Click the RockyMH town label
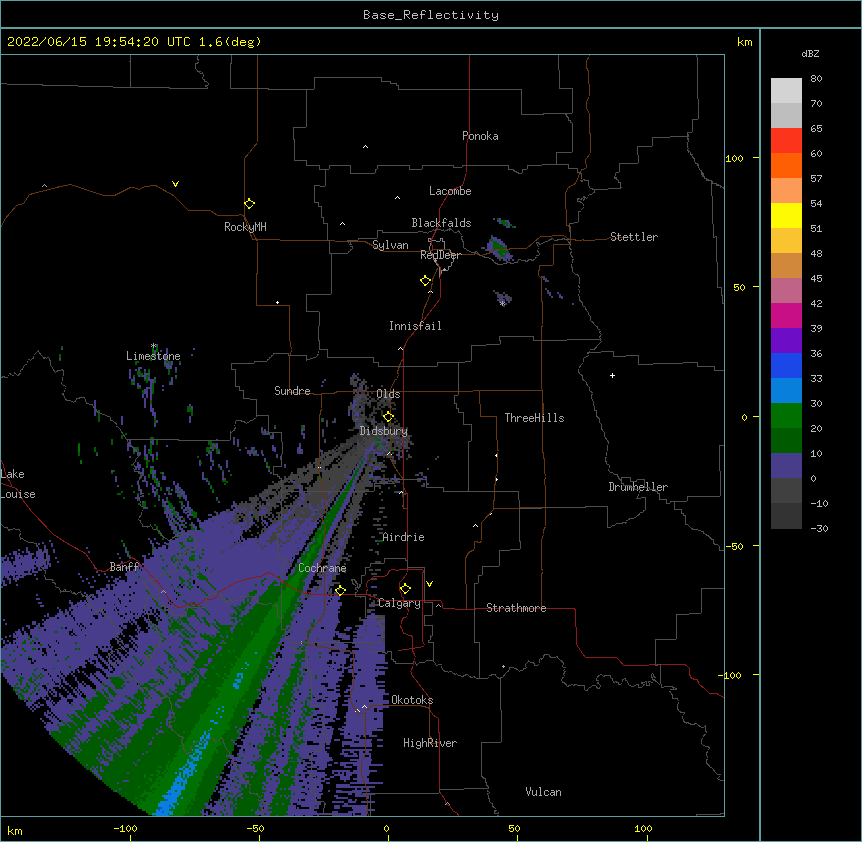Image resolution: width=862 pixels, height=842 pixels. (x=245, y=226)
